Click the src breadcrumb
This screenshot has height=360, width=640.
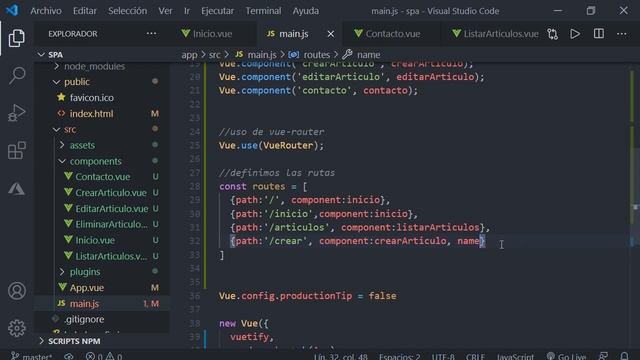point(214,55)
